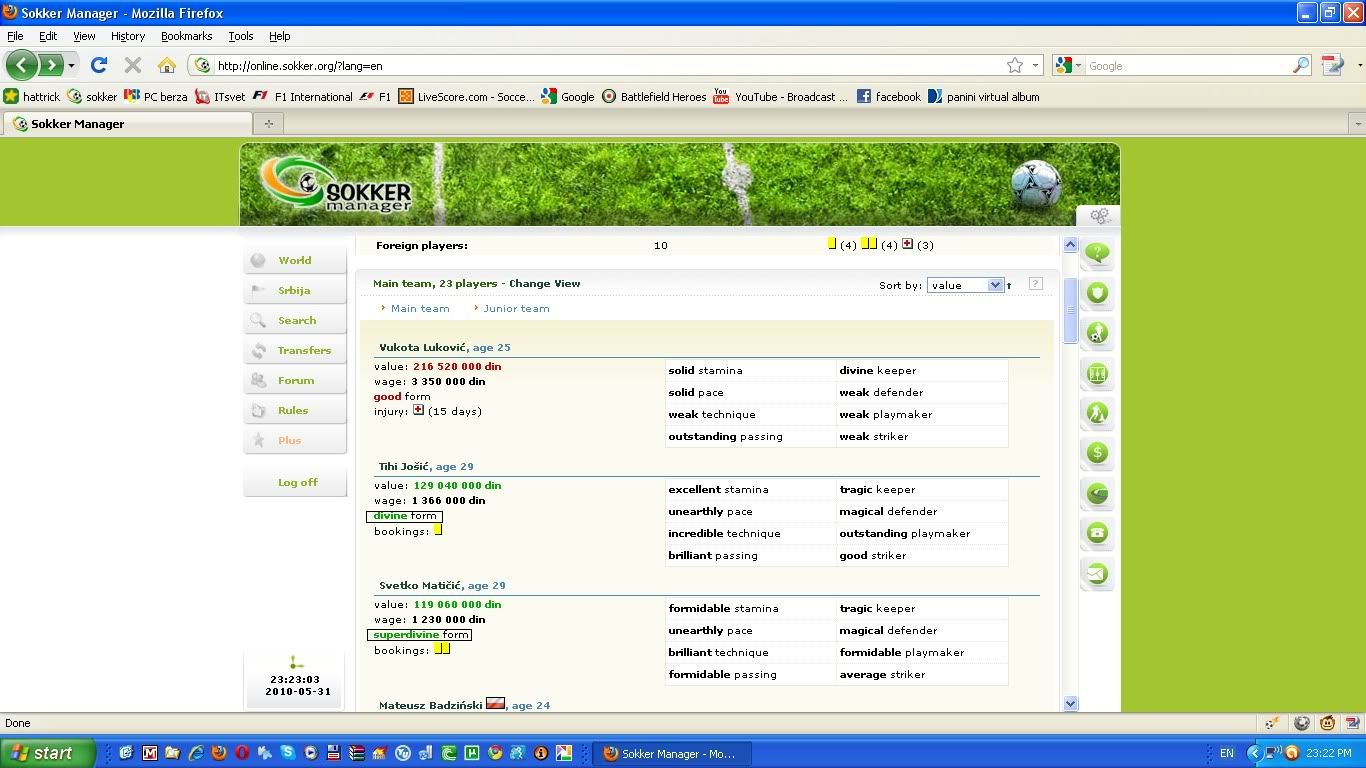Click the help question box near sort
This screenshot has height=768, width=1366.
point(1035,284)
